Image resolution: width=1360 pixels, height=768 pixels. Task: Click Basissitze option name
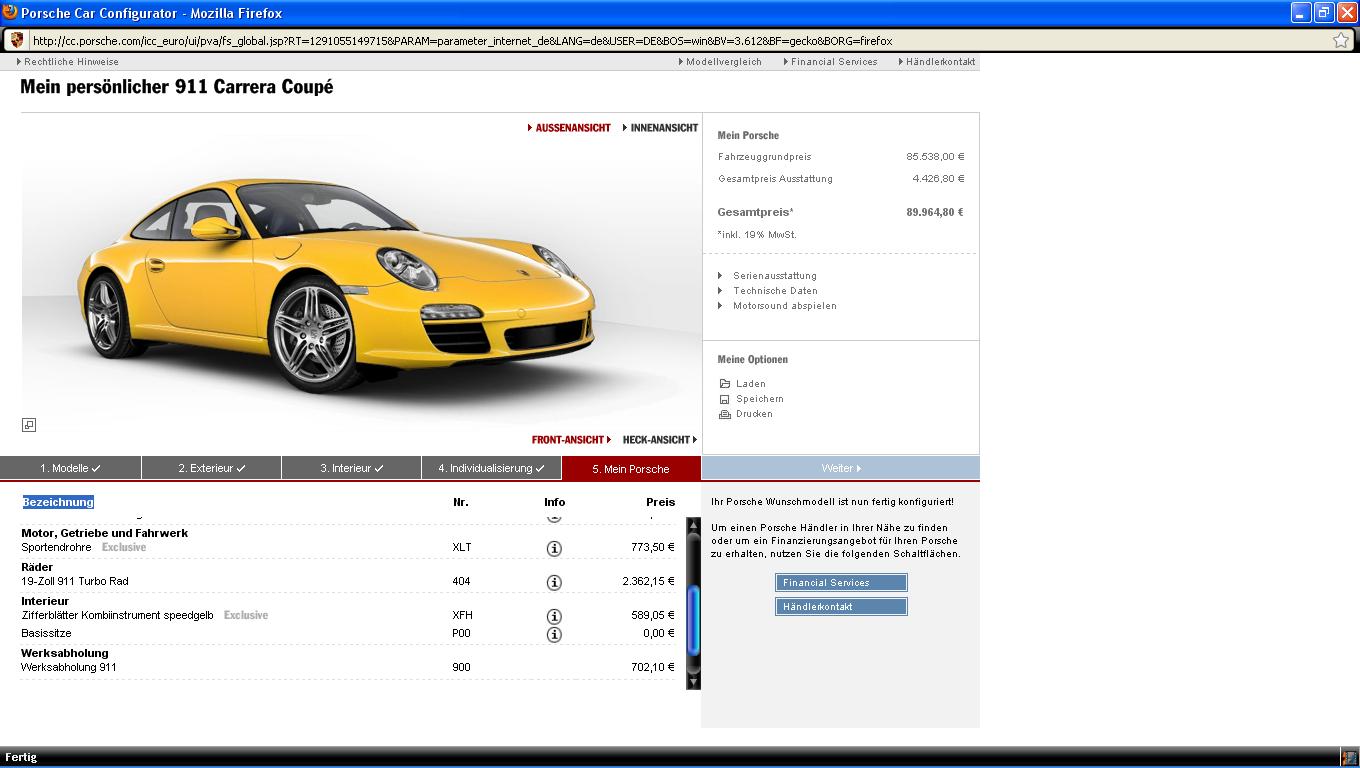[x=46, y=633]
